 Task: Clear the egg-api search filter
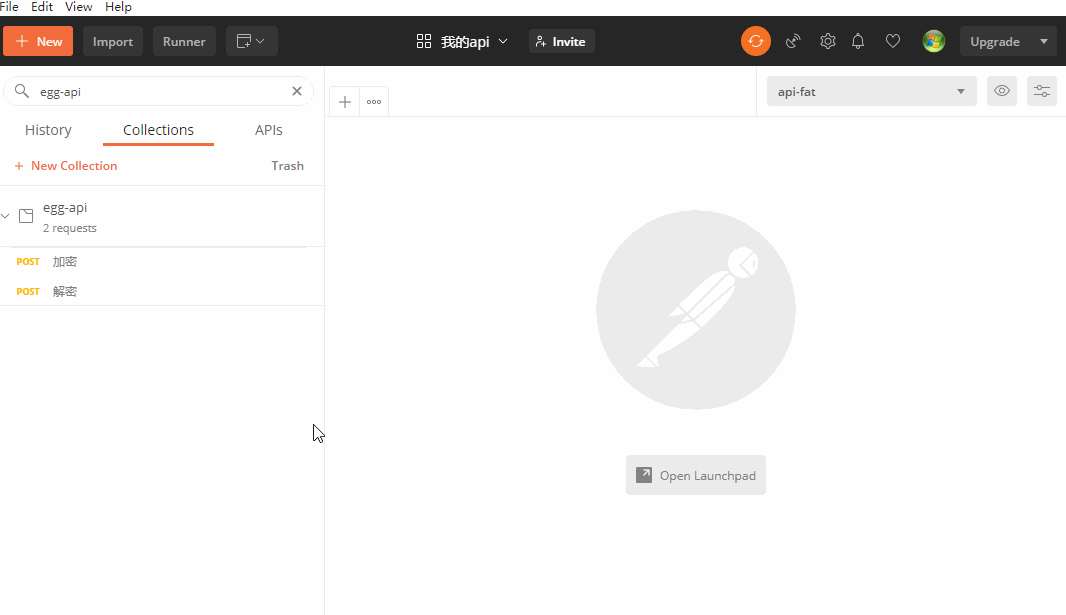tap(297, 91)
